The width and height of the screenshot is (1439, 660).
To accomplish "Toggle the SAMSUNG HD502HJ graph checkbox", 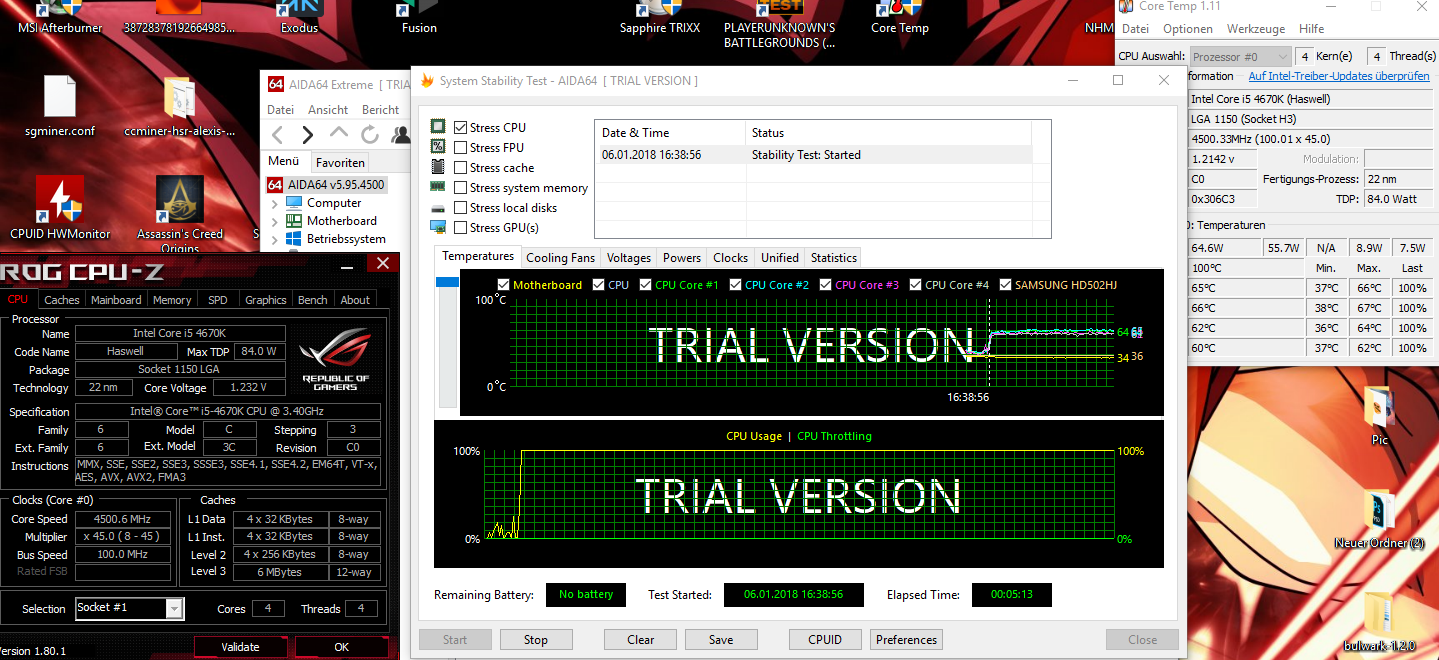I will tap(1005, 285).
